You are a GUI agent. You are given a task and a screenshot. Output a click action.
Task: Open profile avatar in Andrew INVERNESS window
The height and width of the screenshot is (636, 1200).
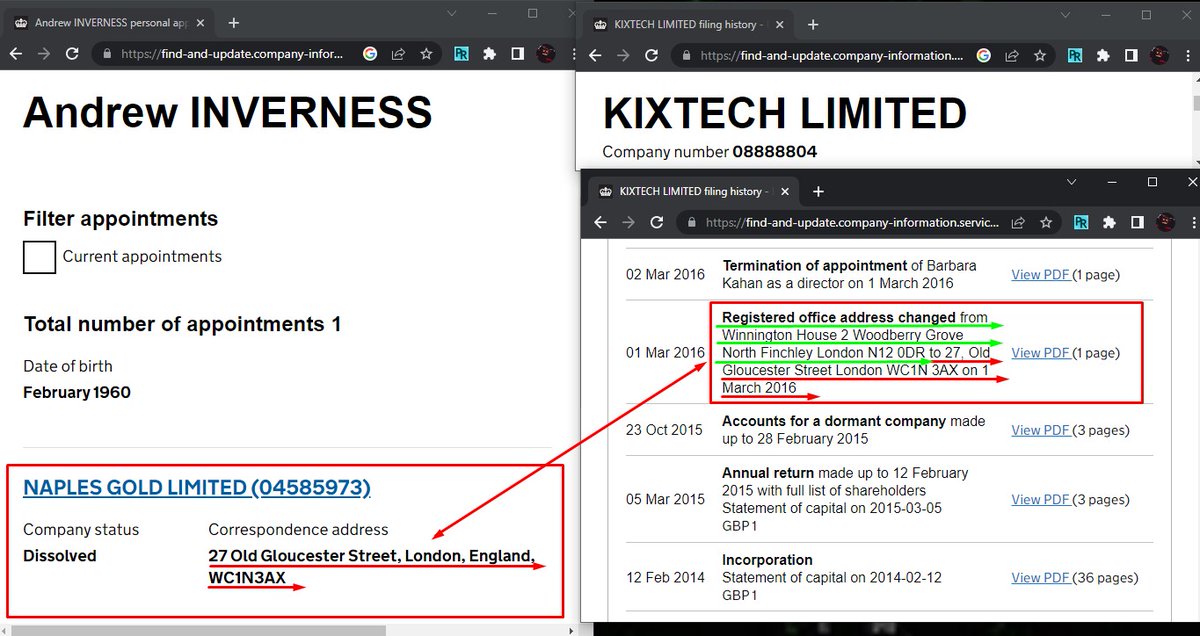point(547,55)
